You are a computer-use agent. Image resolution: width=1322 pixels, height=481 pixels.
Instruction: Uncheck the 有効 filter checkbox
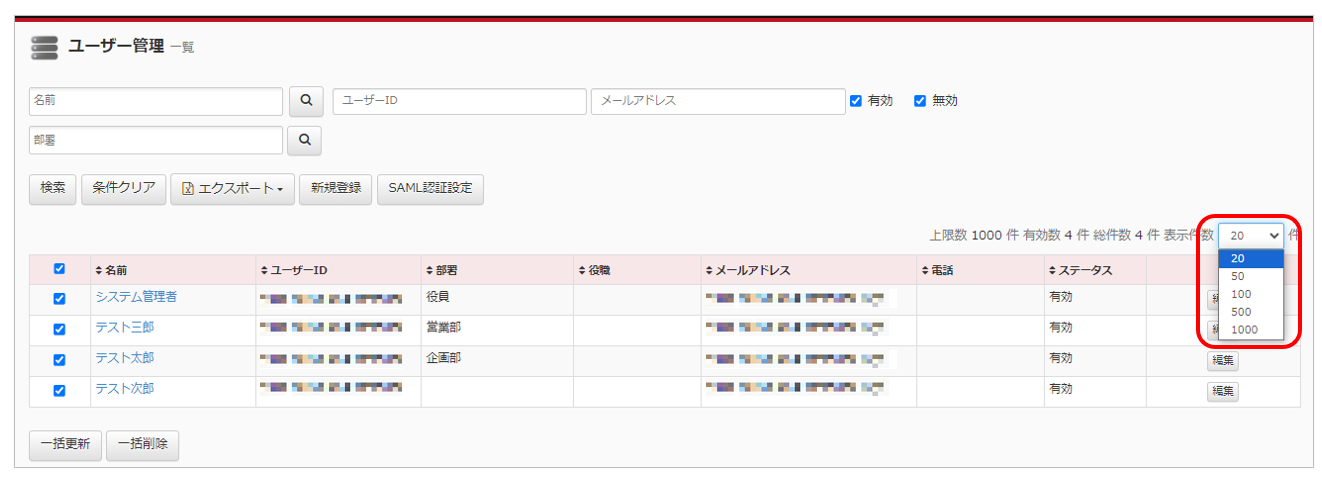pyautogui.click(x=855, y=101)
